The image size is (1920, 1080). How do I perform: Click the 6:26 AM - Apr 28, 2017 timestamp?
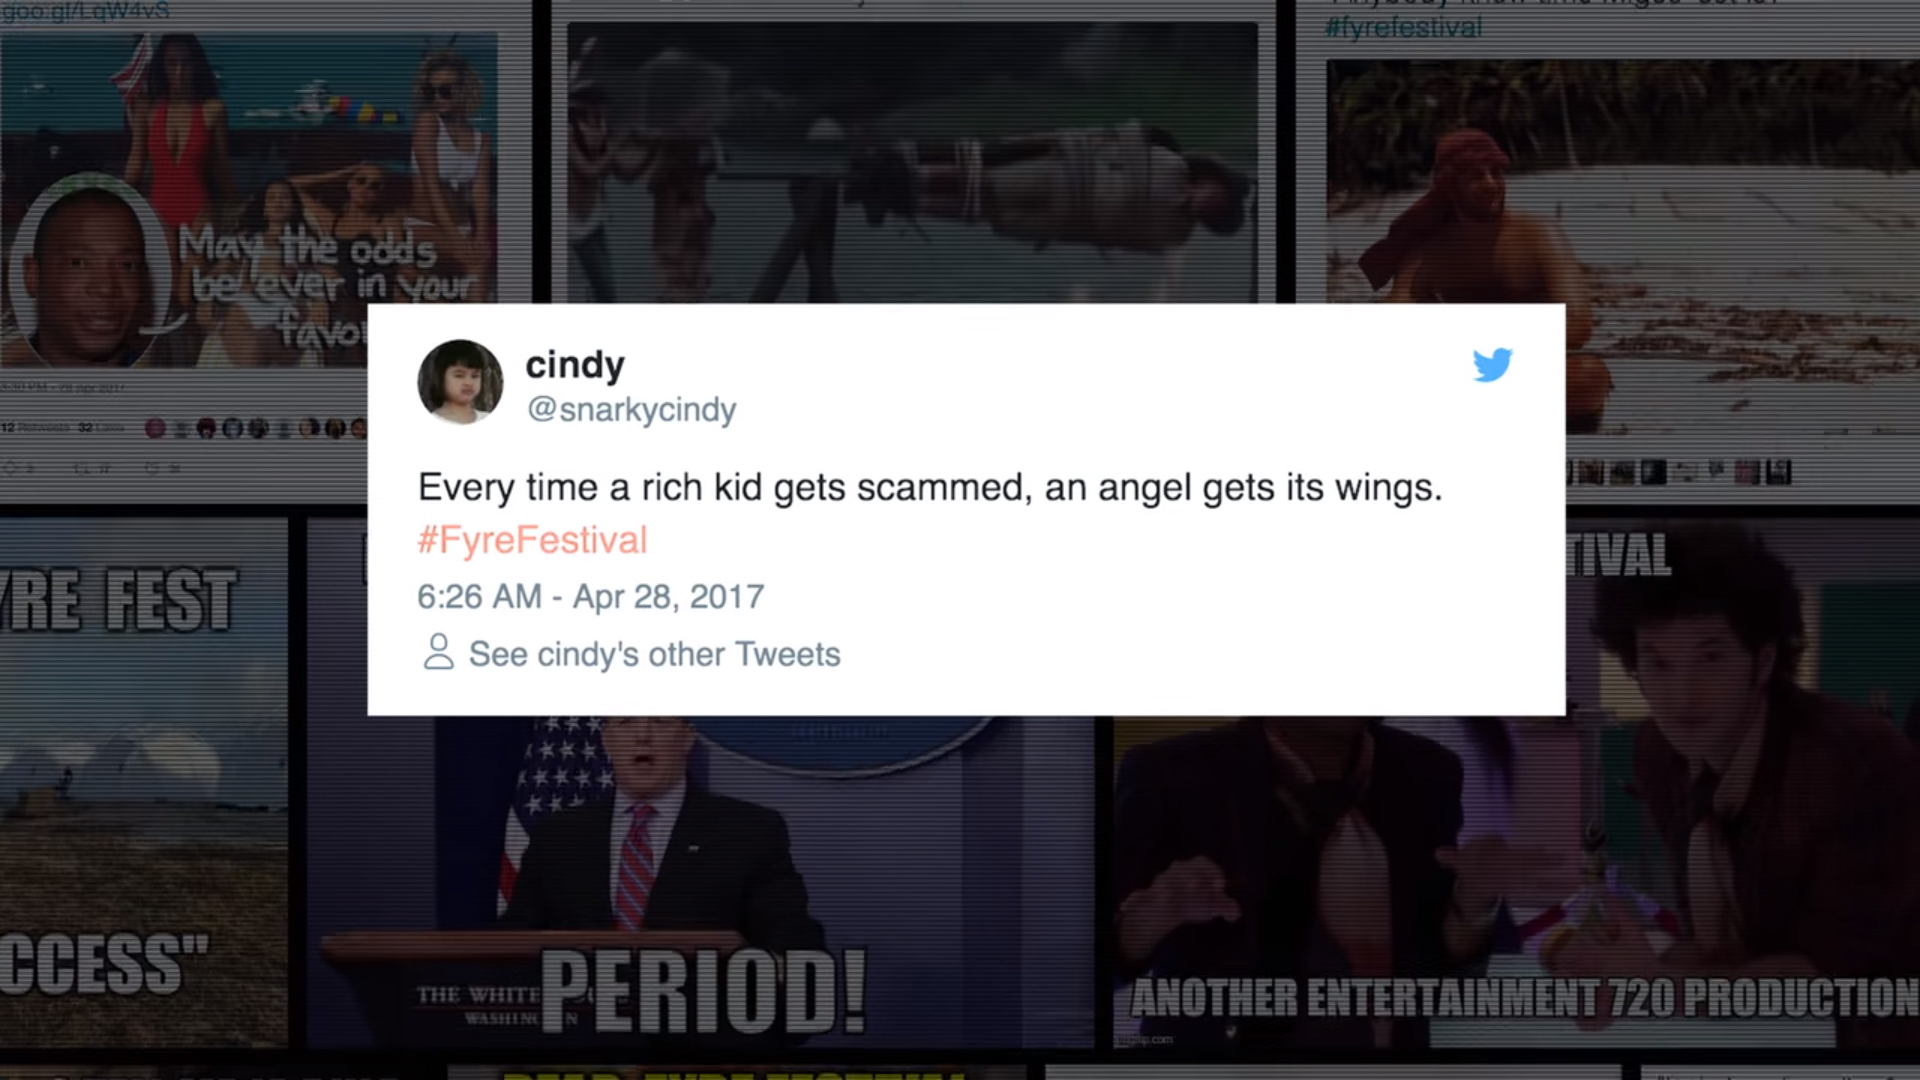click(590, 597)
